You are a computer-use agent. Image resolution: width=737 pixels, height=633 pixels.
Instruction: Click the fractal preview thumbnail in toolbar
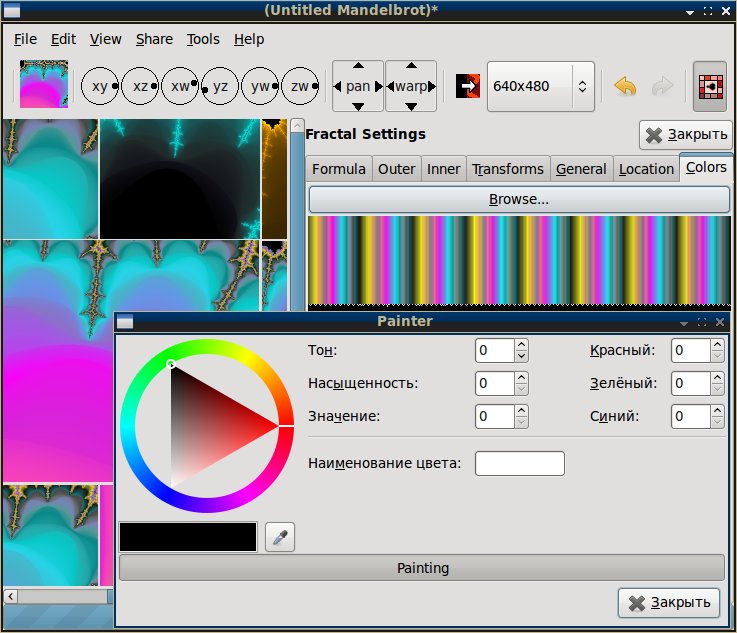[44, 84]
